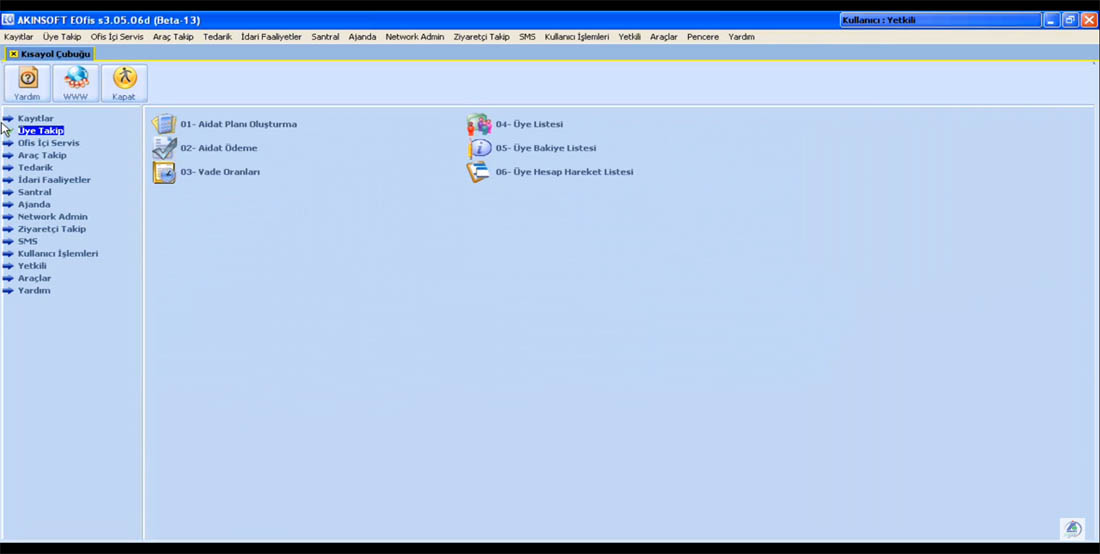Select SMS in the sidebar list

(x=28, y=241)
